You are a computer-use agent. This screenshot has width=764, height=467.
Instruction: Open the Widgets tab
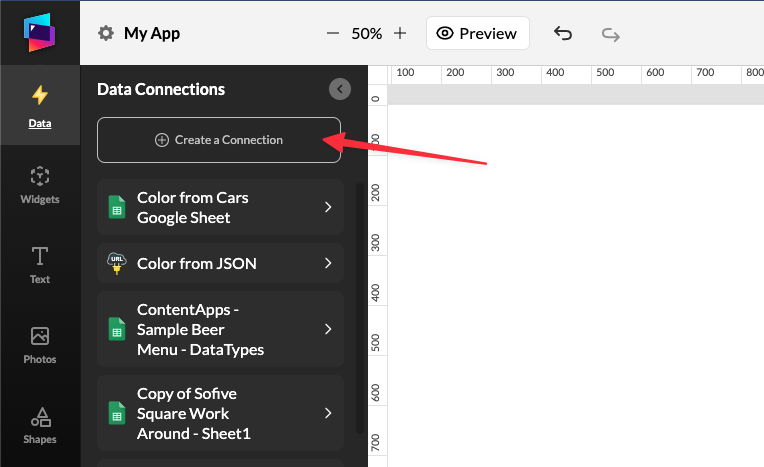click(x=40, y=185)
